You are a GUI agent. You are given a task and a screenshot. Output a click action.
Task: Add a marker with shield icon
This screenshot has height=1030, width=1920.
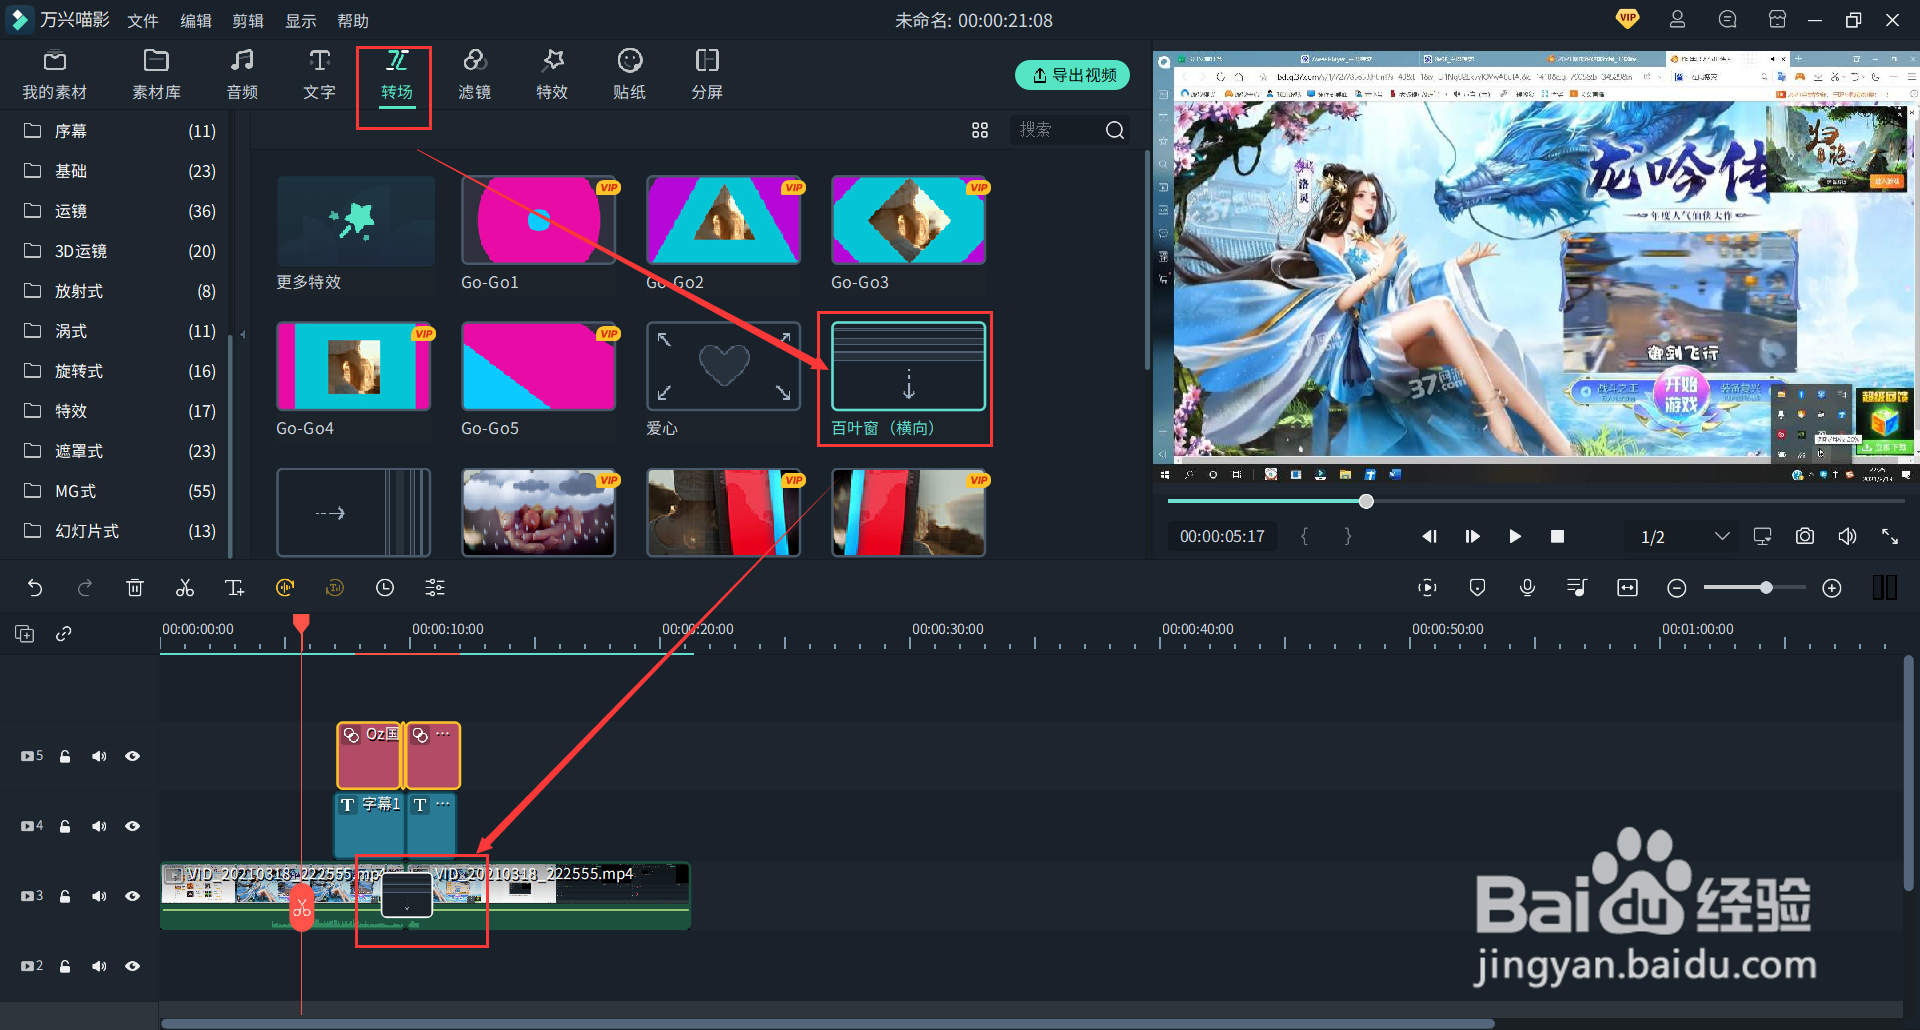click(x=1478, y=588)
